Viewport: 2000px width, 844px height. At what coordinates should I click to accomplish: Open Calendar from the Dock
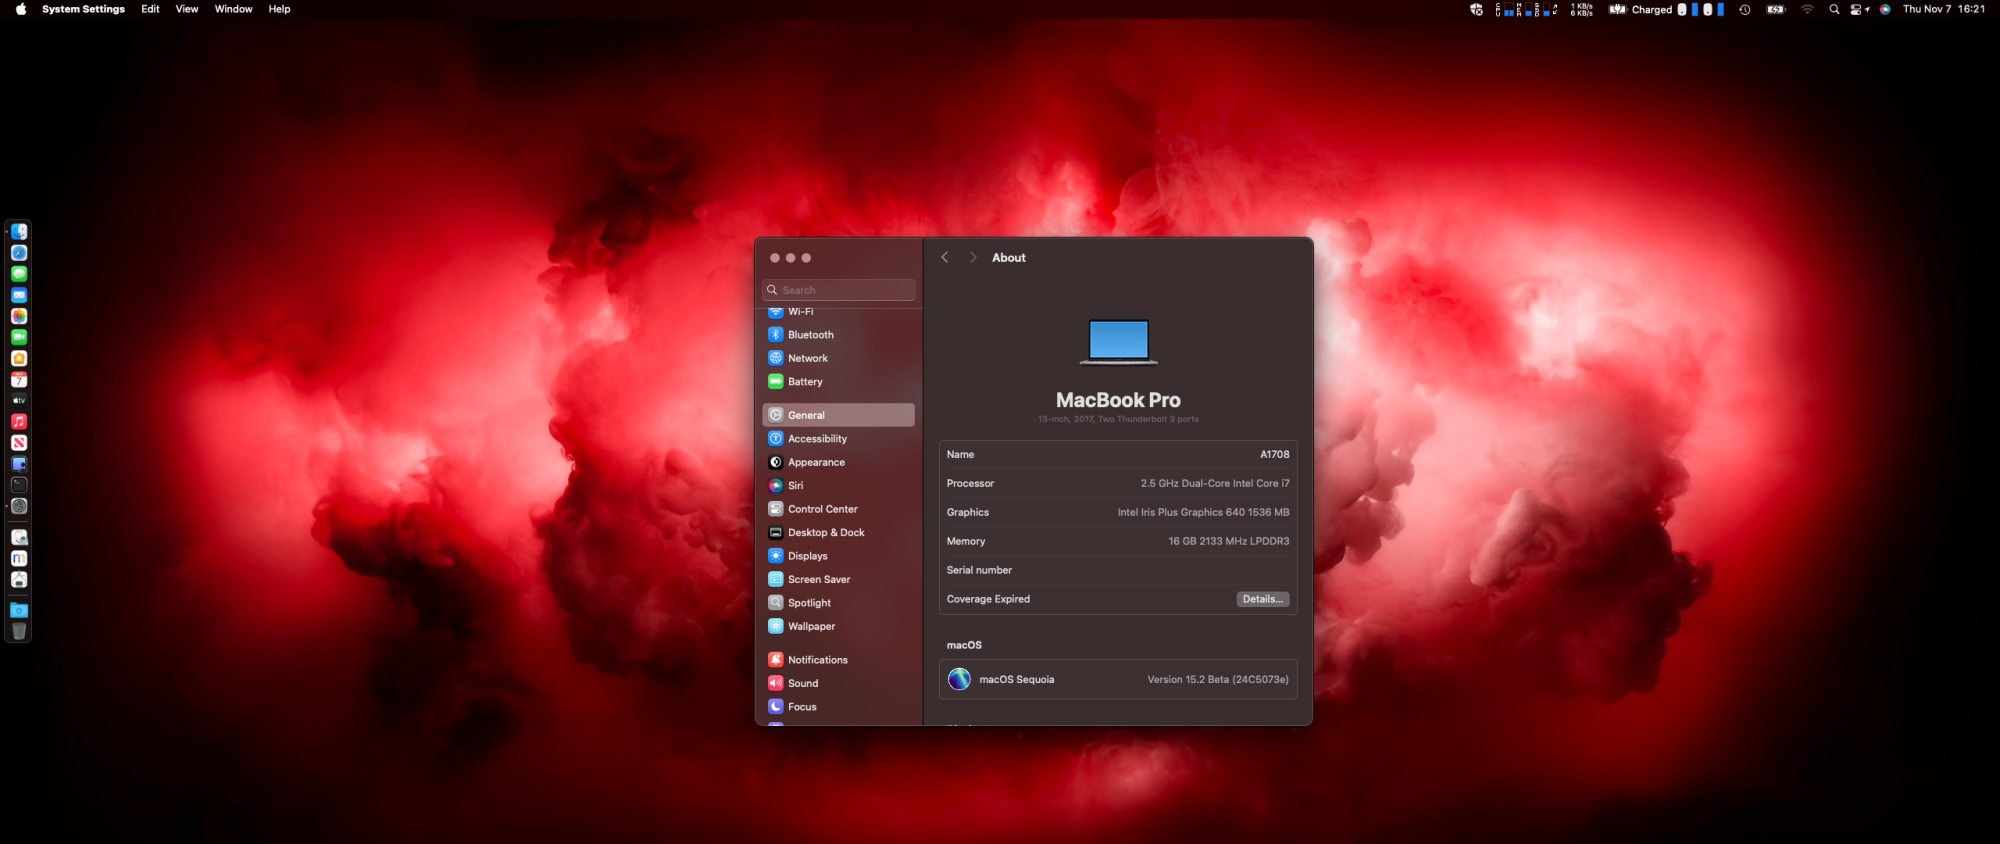tap(19, 380)
